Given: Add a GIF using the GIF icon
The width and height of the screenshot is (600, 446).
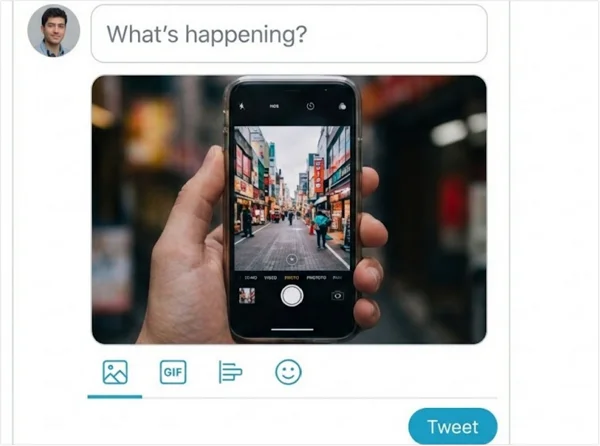Looking at the screenshot, I should click(x=173, y=372).
